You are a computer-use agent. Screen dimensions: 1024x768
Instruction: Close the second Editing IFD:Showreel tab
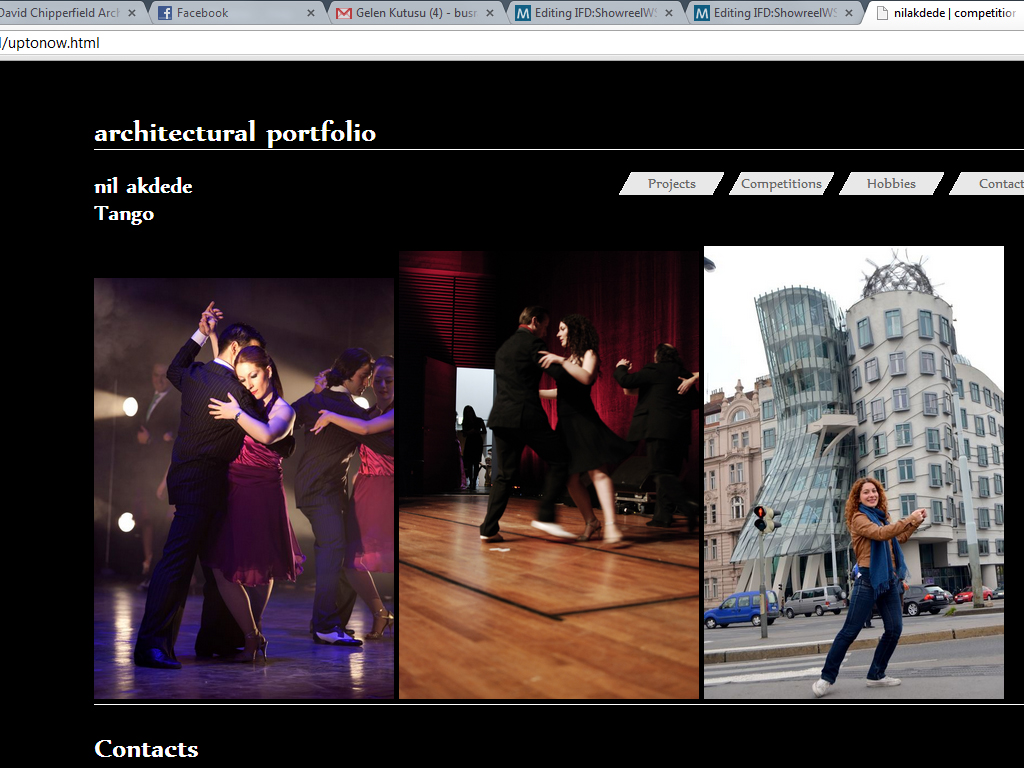point(849,13)
